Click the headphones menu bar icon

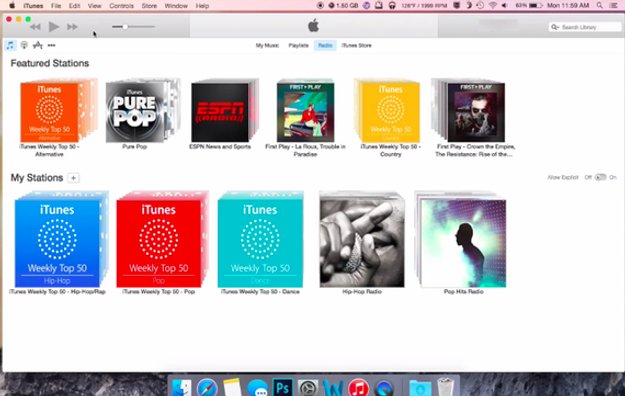tap(392, 6)
